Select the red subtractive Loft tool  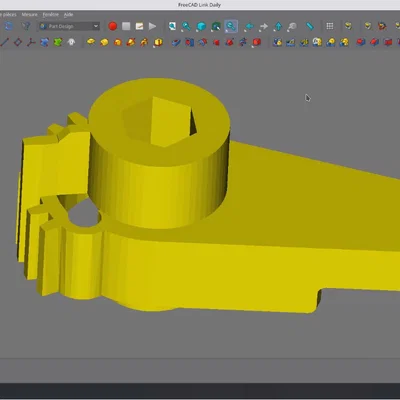pyautogui.click(x=216, y=42)
